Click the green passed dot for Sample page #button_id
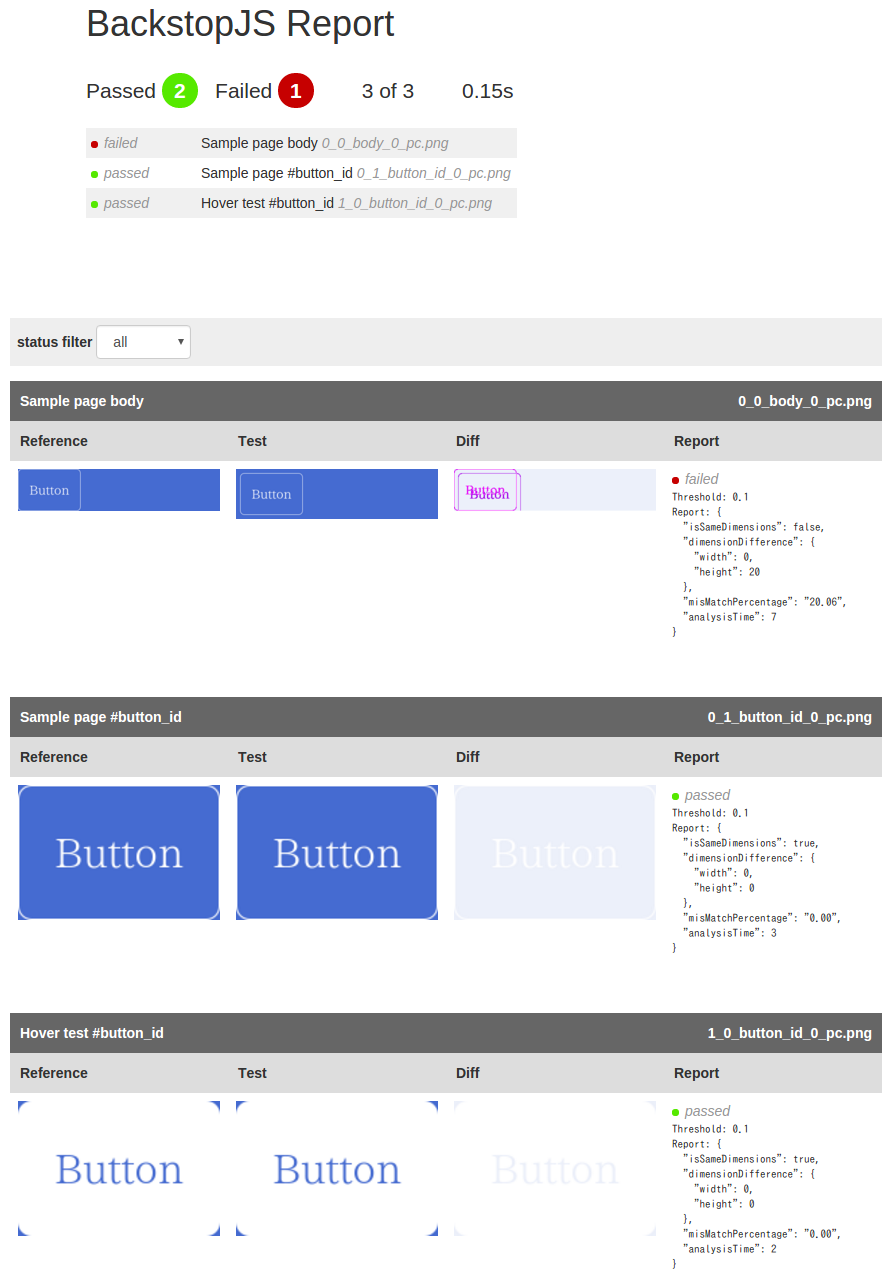 (93, 173)
